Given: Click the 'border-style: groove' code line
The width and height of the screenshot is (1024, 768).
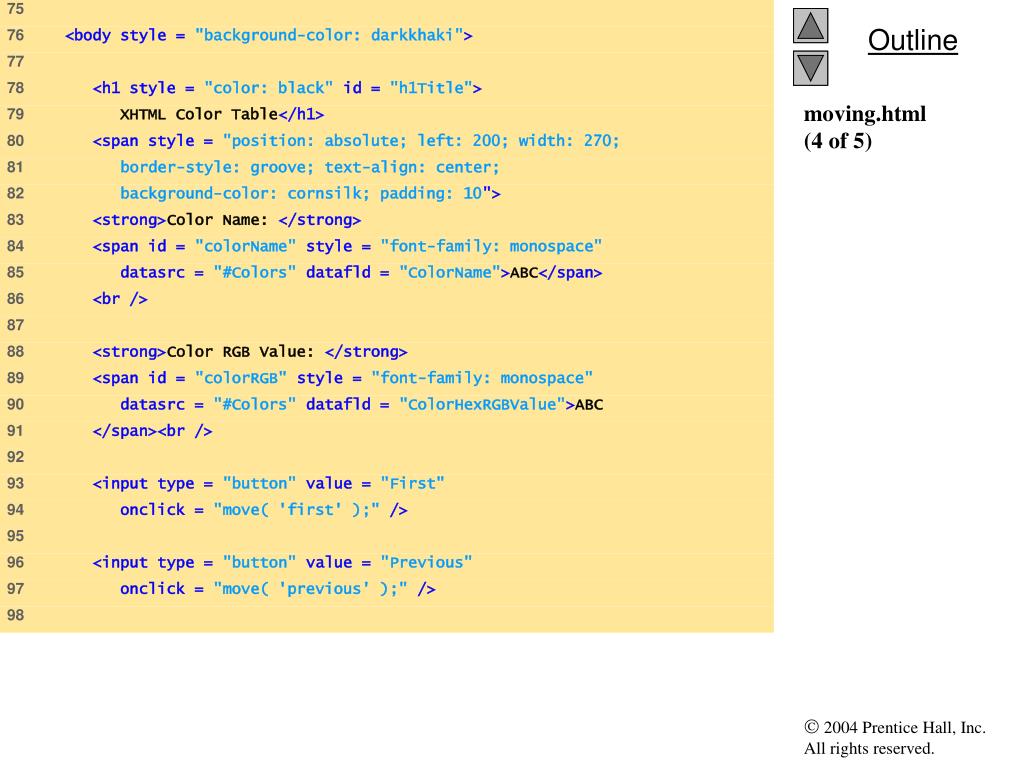Looking at the screenshot, I should (310, 167).
